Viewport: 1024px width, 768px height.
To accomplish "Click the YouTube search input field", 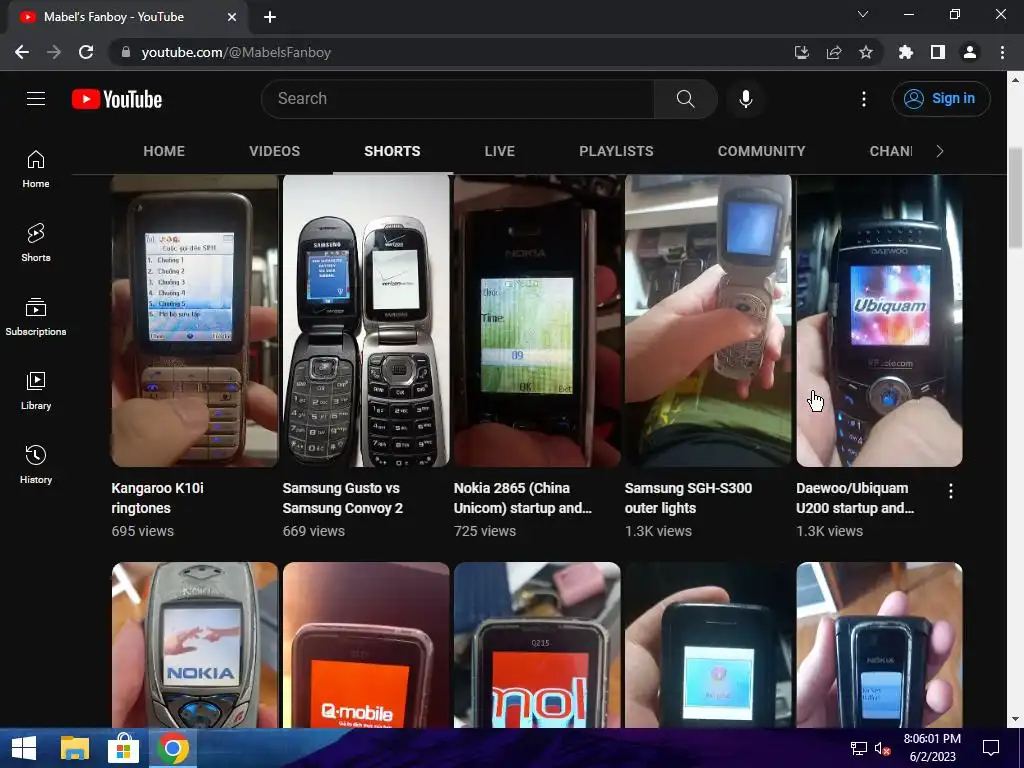I will click(458, 99).
